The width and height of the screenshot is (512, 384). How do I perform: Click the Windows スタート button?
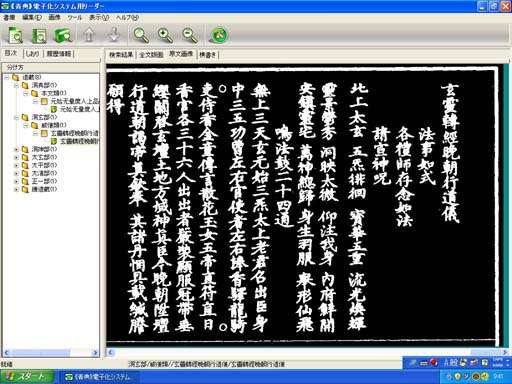(28, 377)
